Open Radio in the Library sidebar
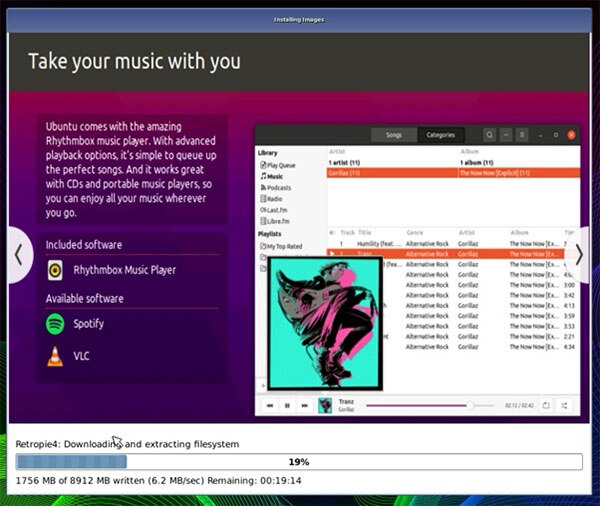The height and width of the screenshot is (506, 600). pos(271,199)
